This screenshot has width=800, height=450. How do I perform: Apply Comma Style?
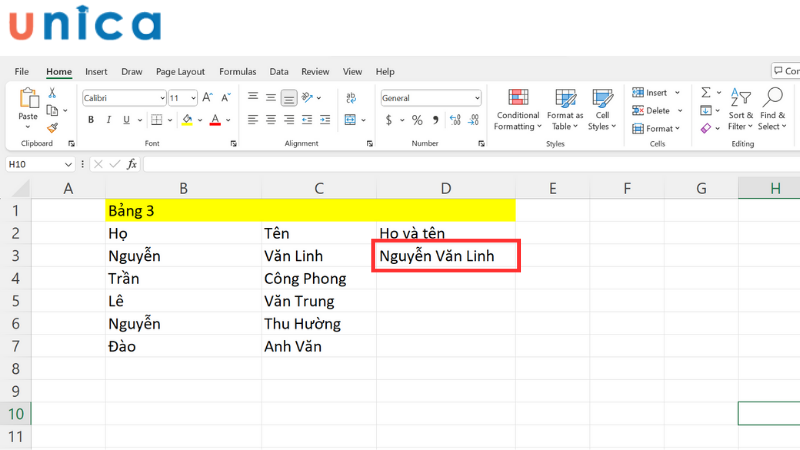(x=435, y=120)
